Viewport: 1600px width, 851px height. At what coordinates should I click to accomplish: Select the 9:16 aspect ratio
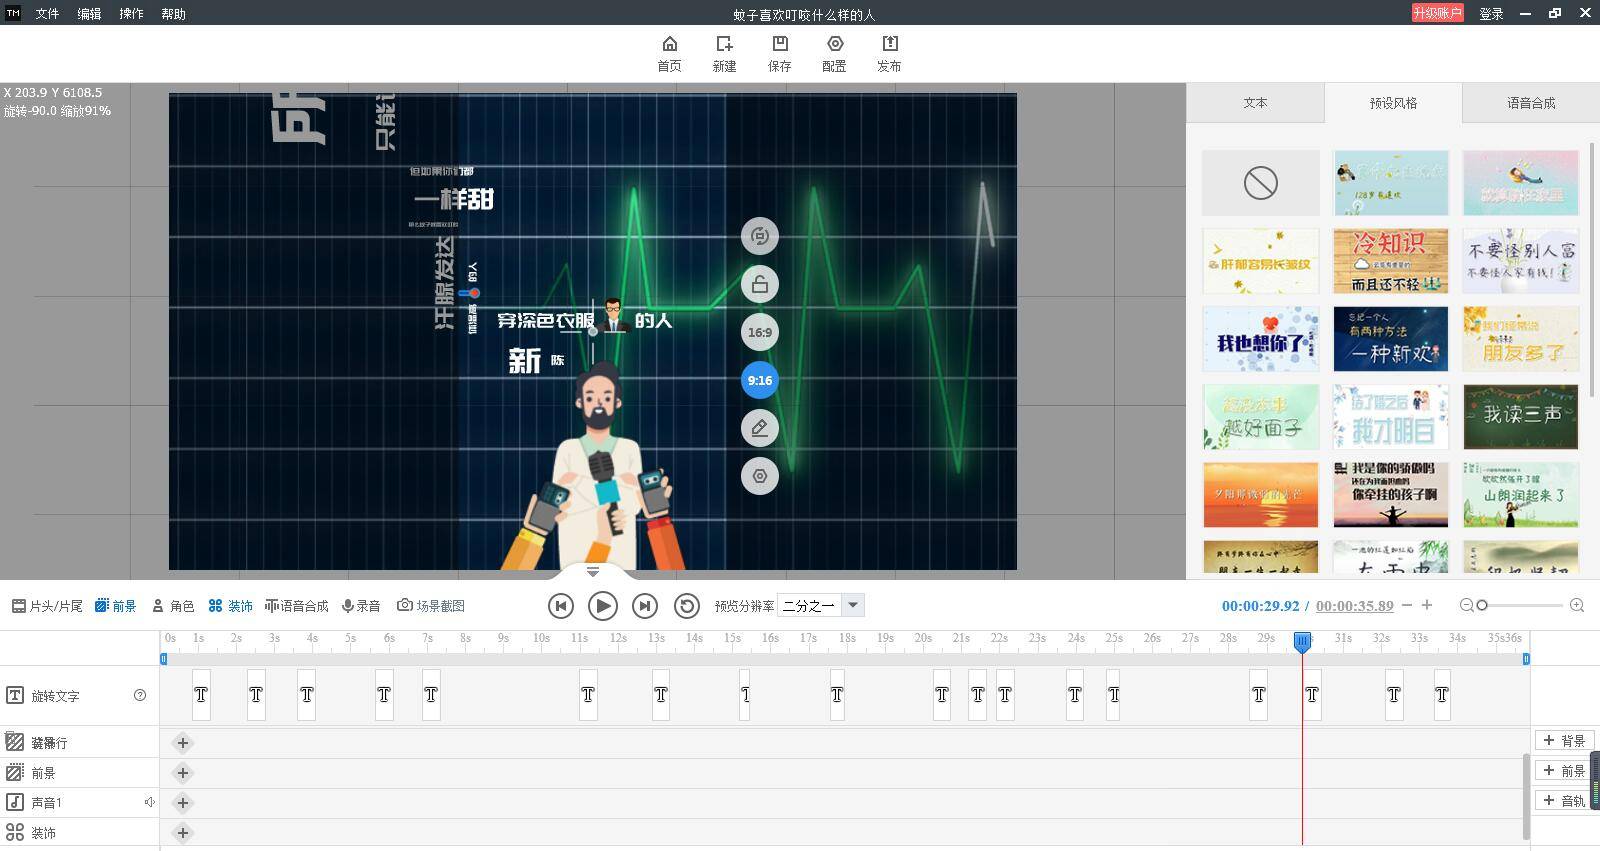[760, 380]
